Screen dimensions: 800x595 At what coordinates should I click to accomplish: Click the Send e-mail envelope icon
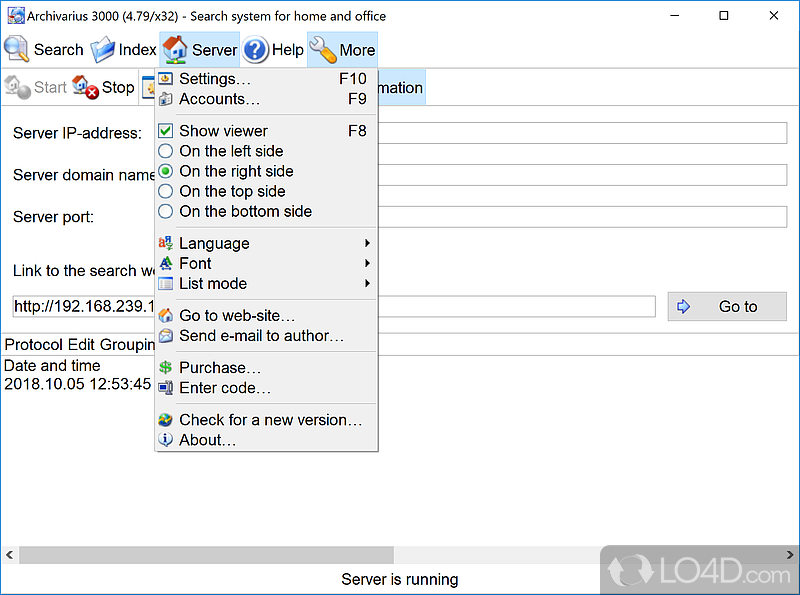click(x=165, y=336)
